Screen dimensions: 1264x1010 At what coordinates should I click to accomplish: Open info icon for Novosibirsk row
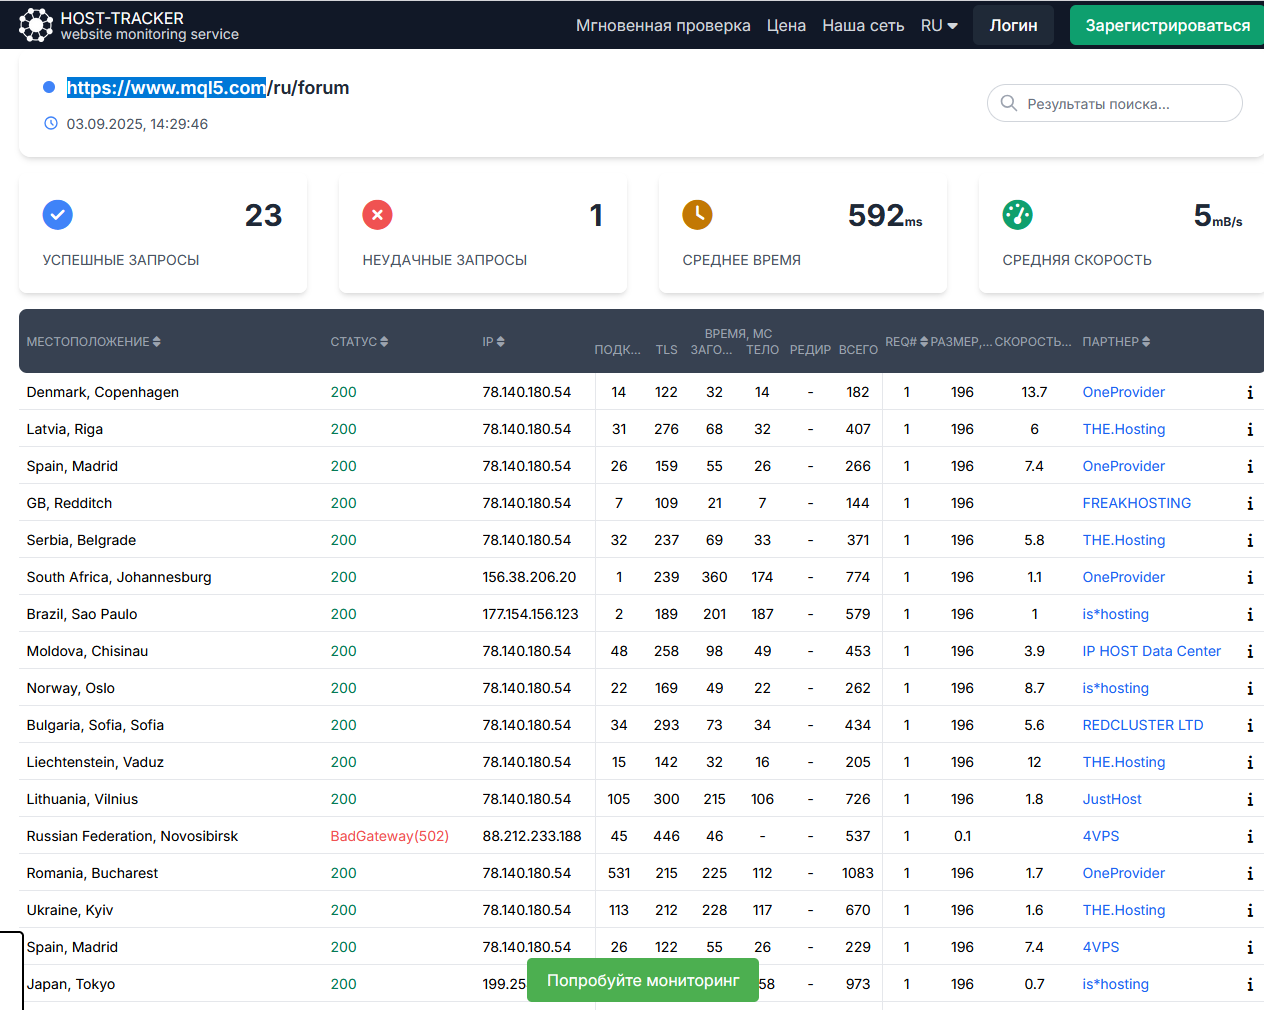point(1250,836)
